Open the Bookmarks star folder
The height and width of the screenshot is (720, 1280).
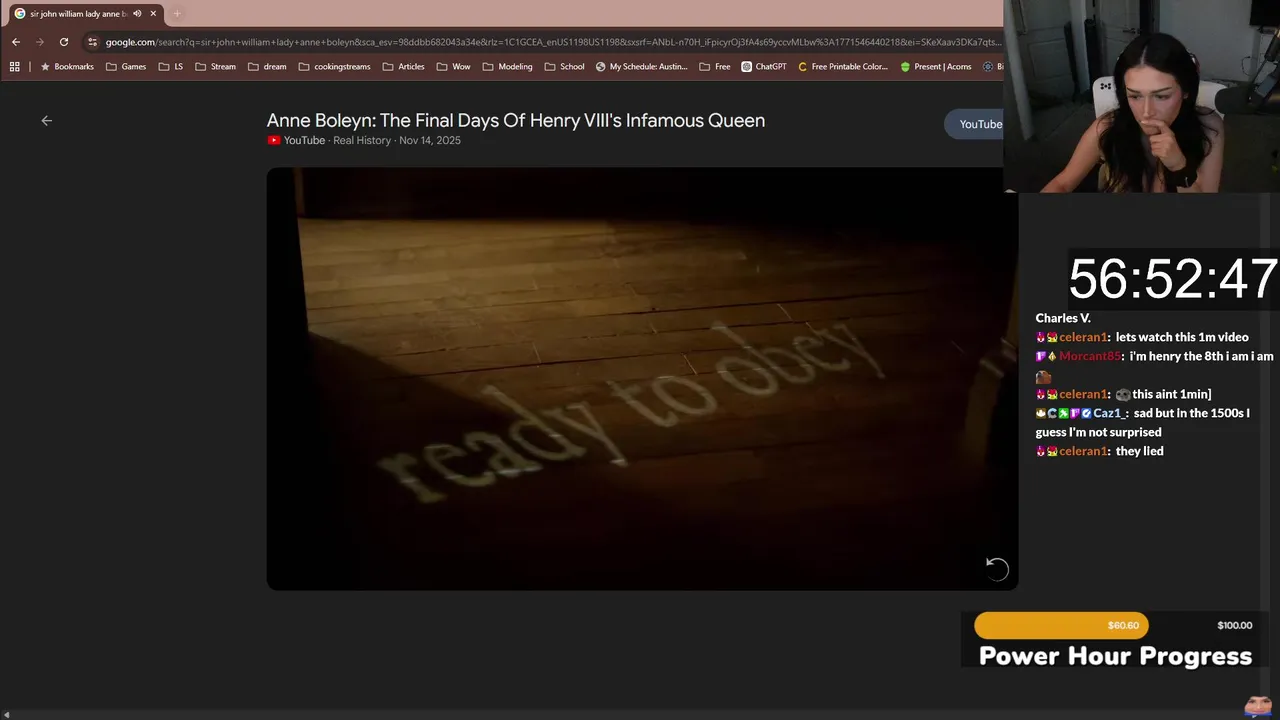[x=67, y=67]
